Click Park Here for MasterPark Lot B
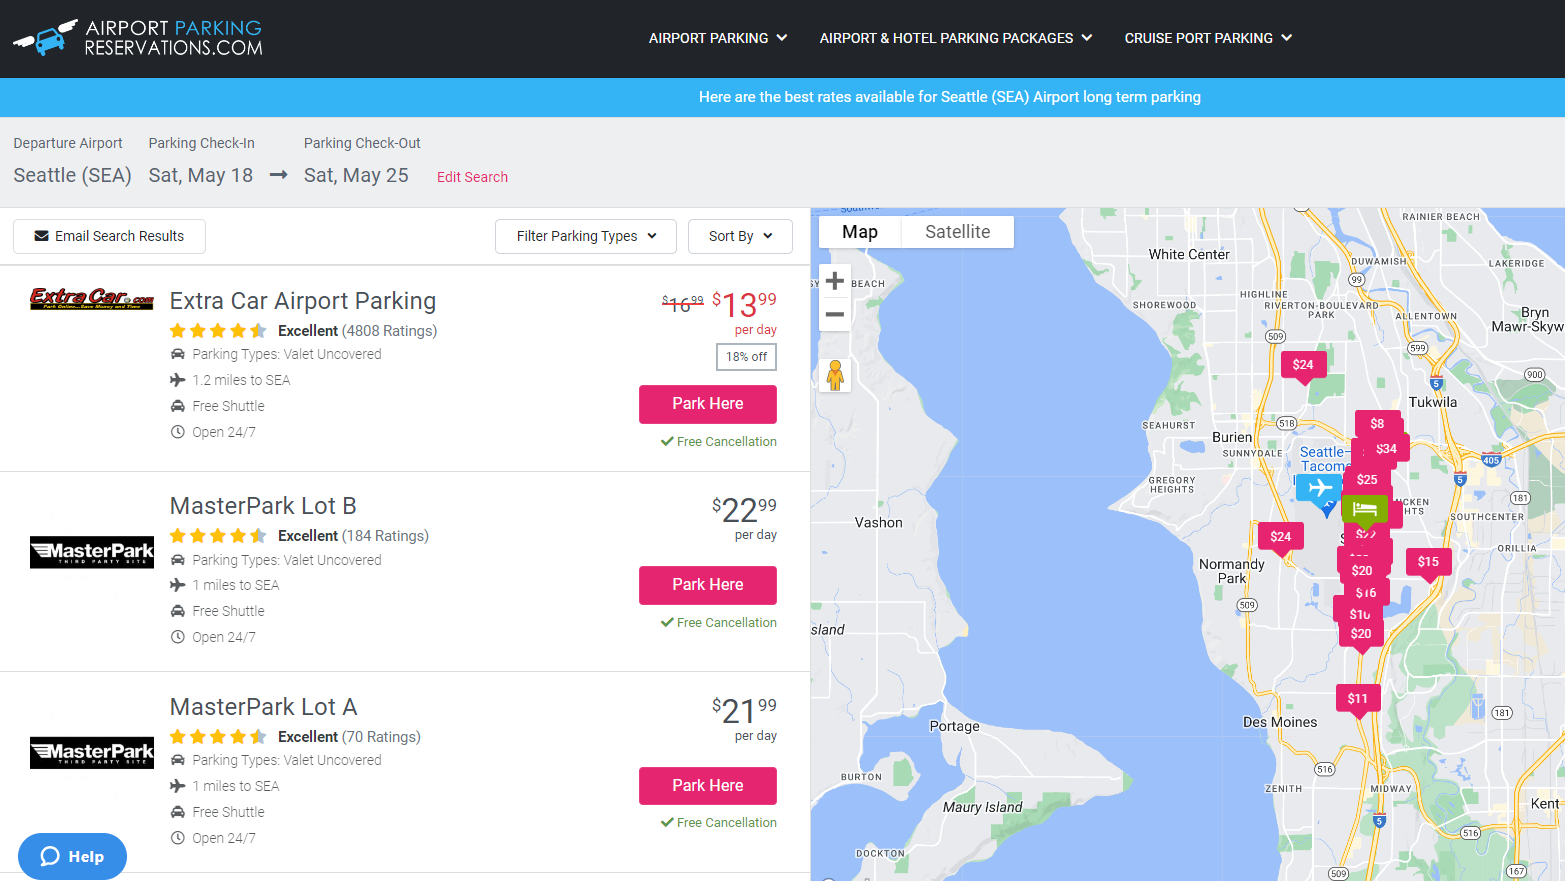Image resolution: width=1565 pixels, height=881 pixels. click(707, 585)
